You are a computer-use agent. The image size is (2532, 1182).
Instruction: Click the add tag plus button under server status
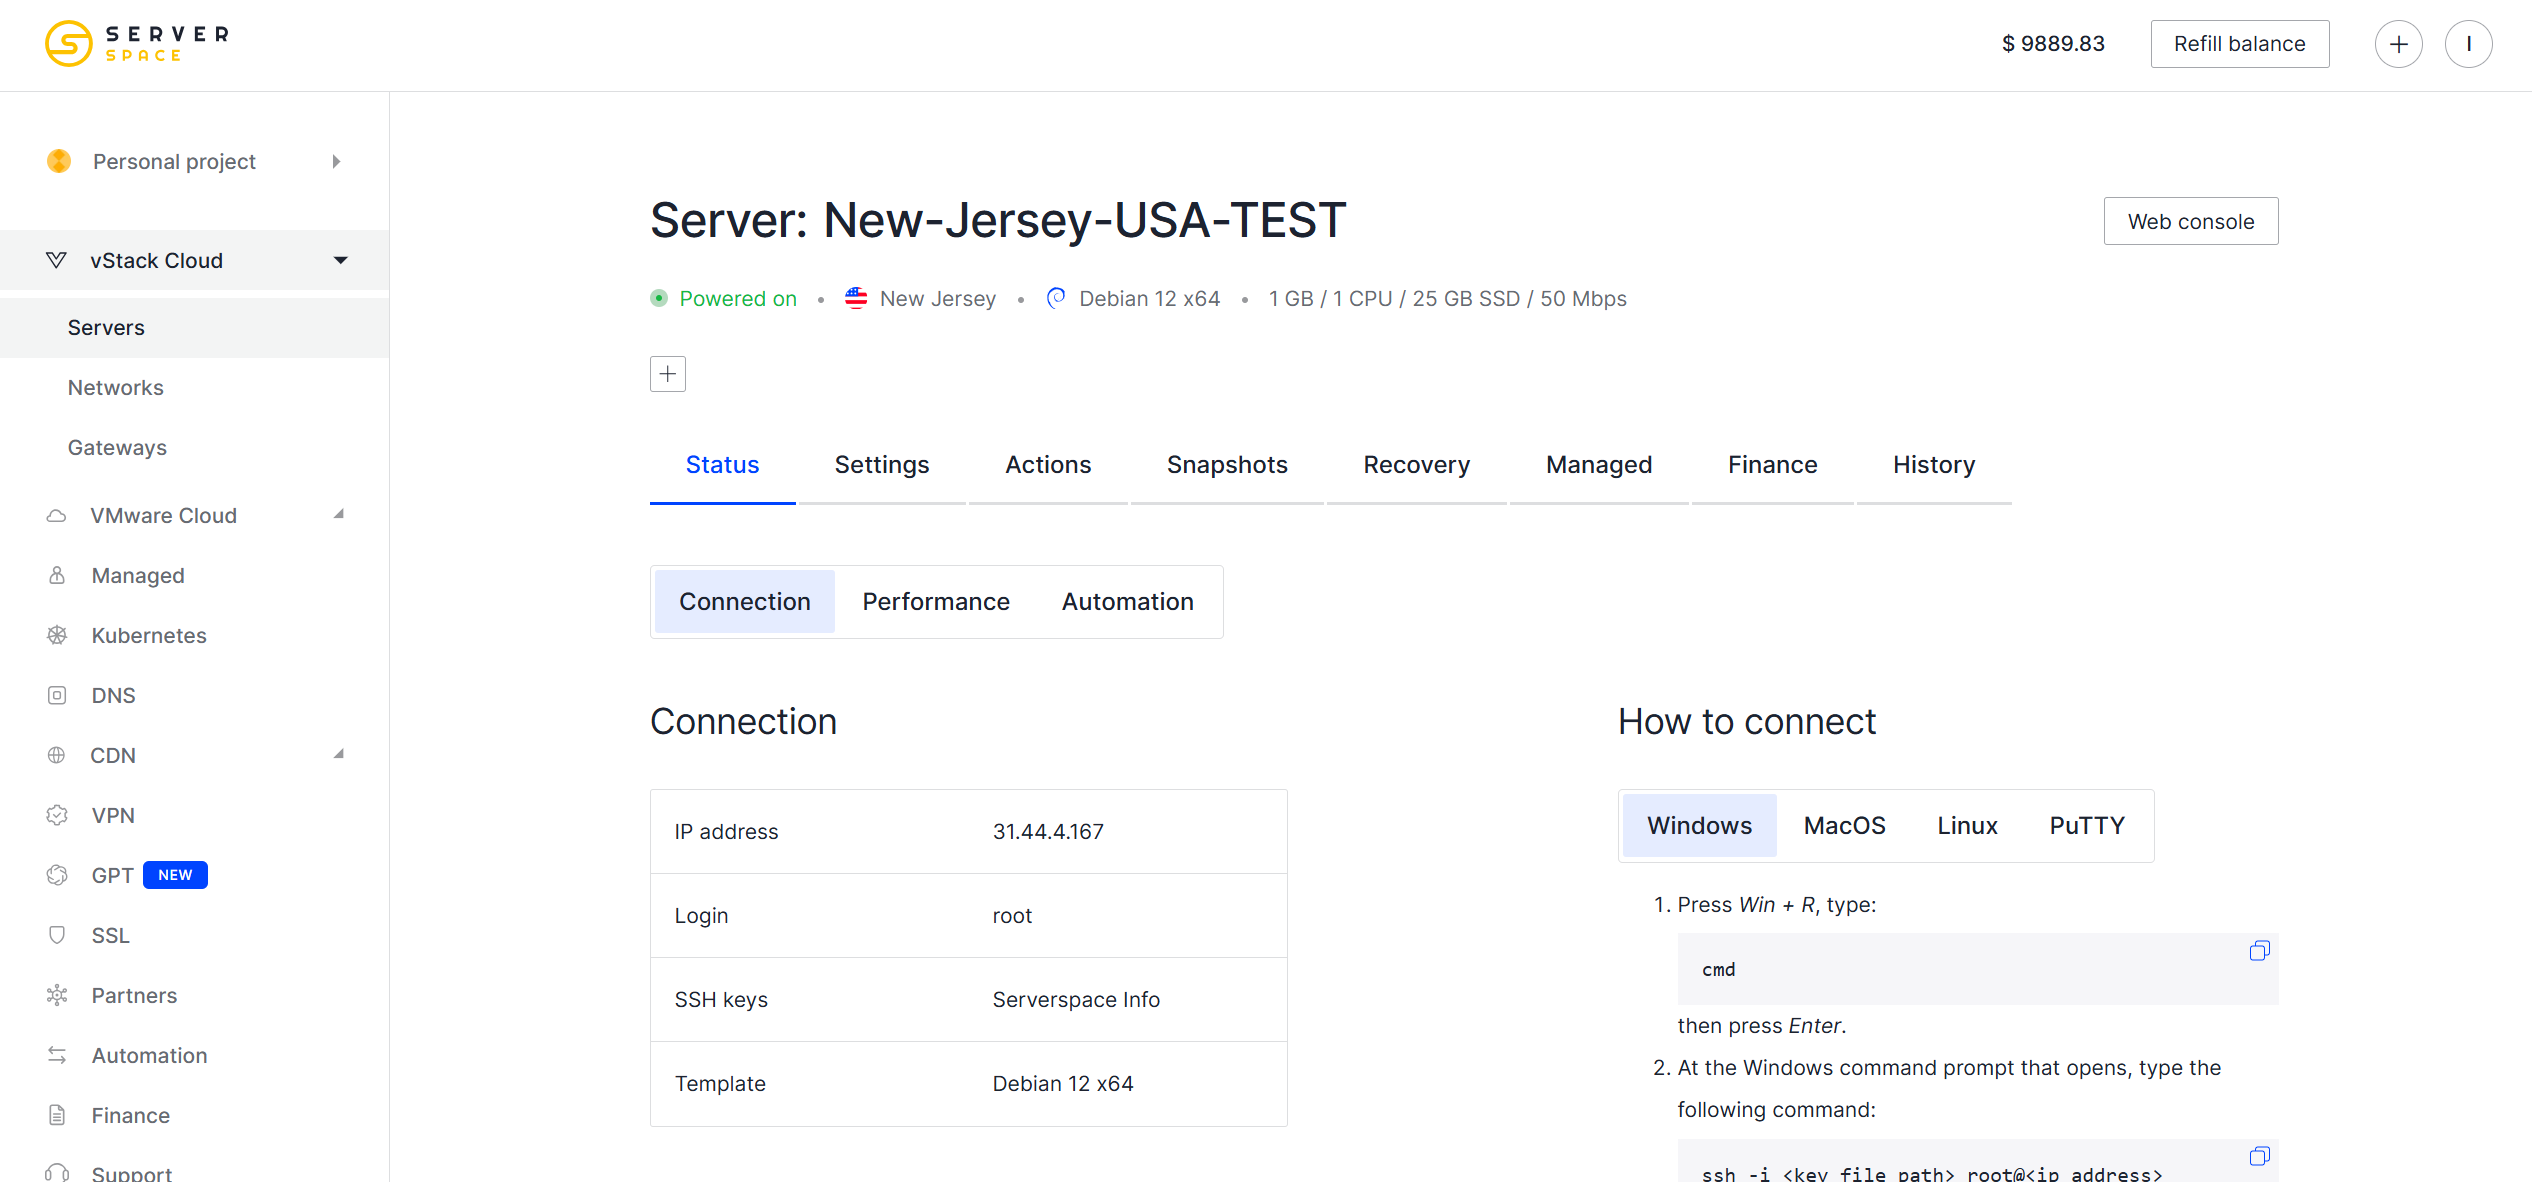tap(668, 374)
